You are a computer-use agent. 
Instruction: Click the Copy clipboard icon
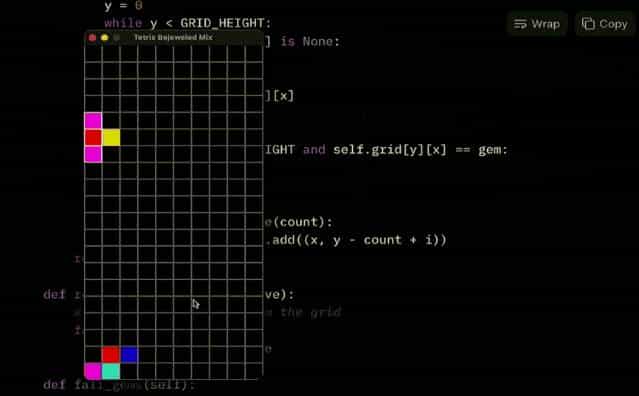588,24
